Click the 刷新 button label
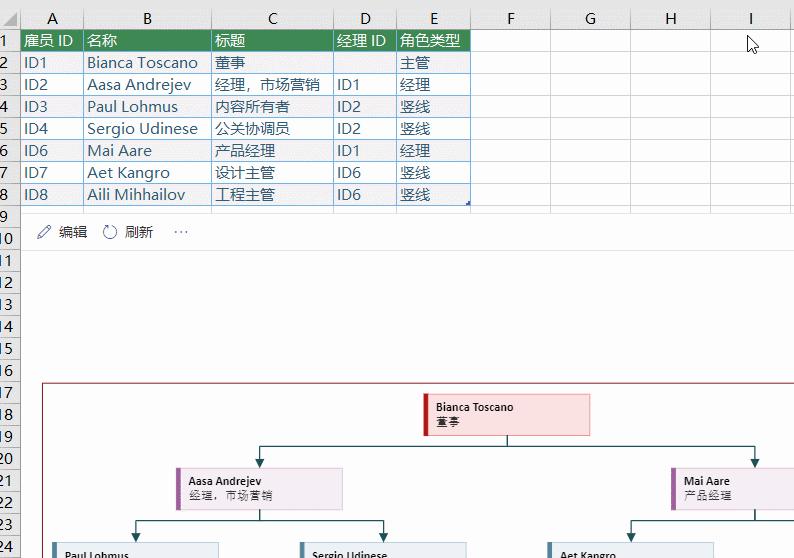Screen dimensions: 794x558 [139, 232]
